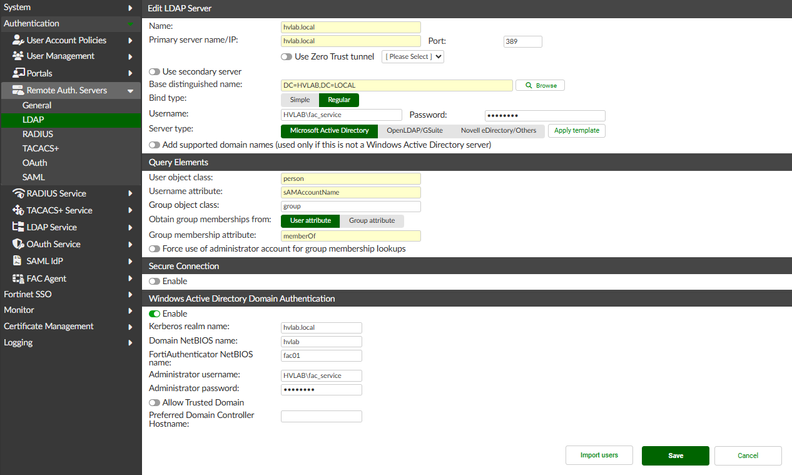The image size is (792, 475).
Task: Click the Base distinguished name field
Action: pos(397,85)
